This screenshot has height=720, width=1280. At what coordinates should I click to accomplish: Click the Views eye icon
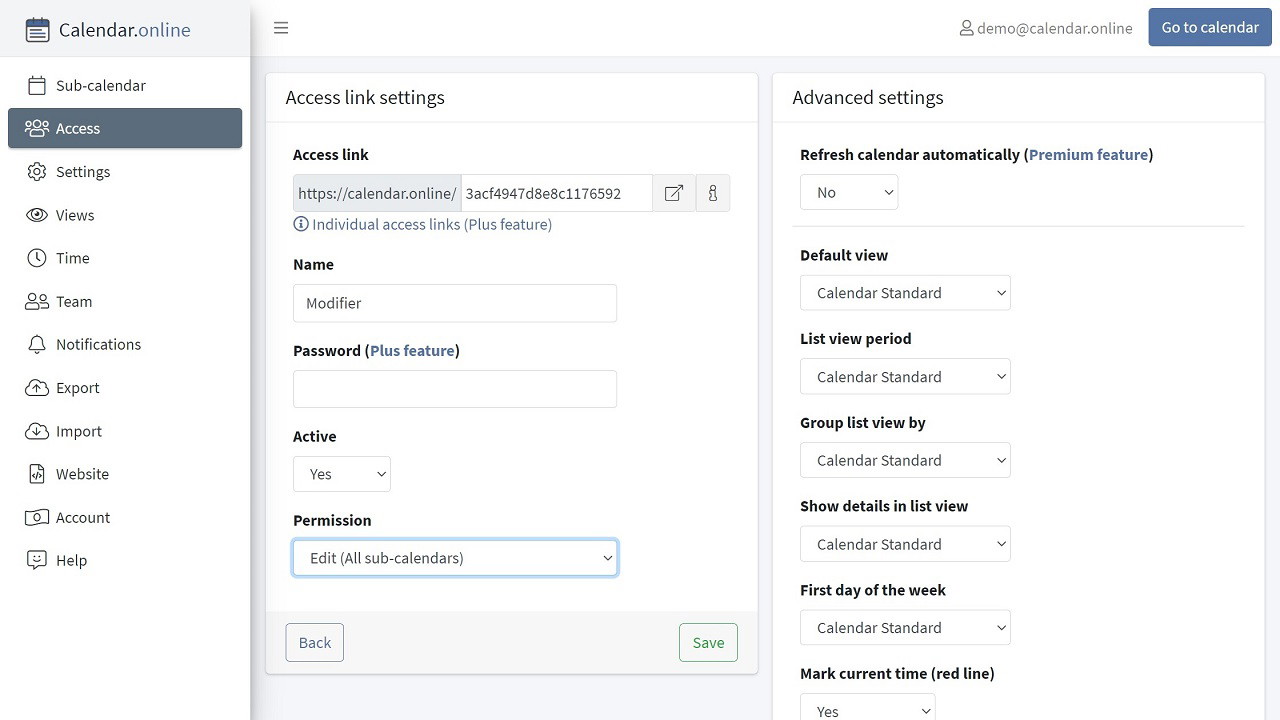(37, 215)
